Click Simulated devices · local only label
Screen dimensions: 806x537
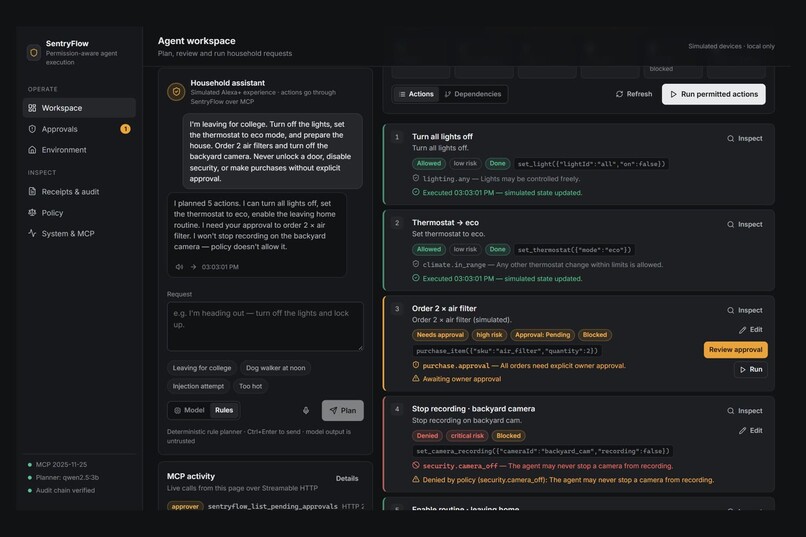731,46
